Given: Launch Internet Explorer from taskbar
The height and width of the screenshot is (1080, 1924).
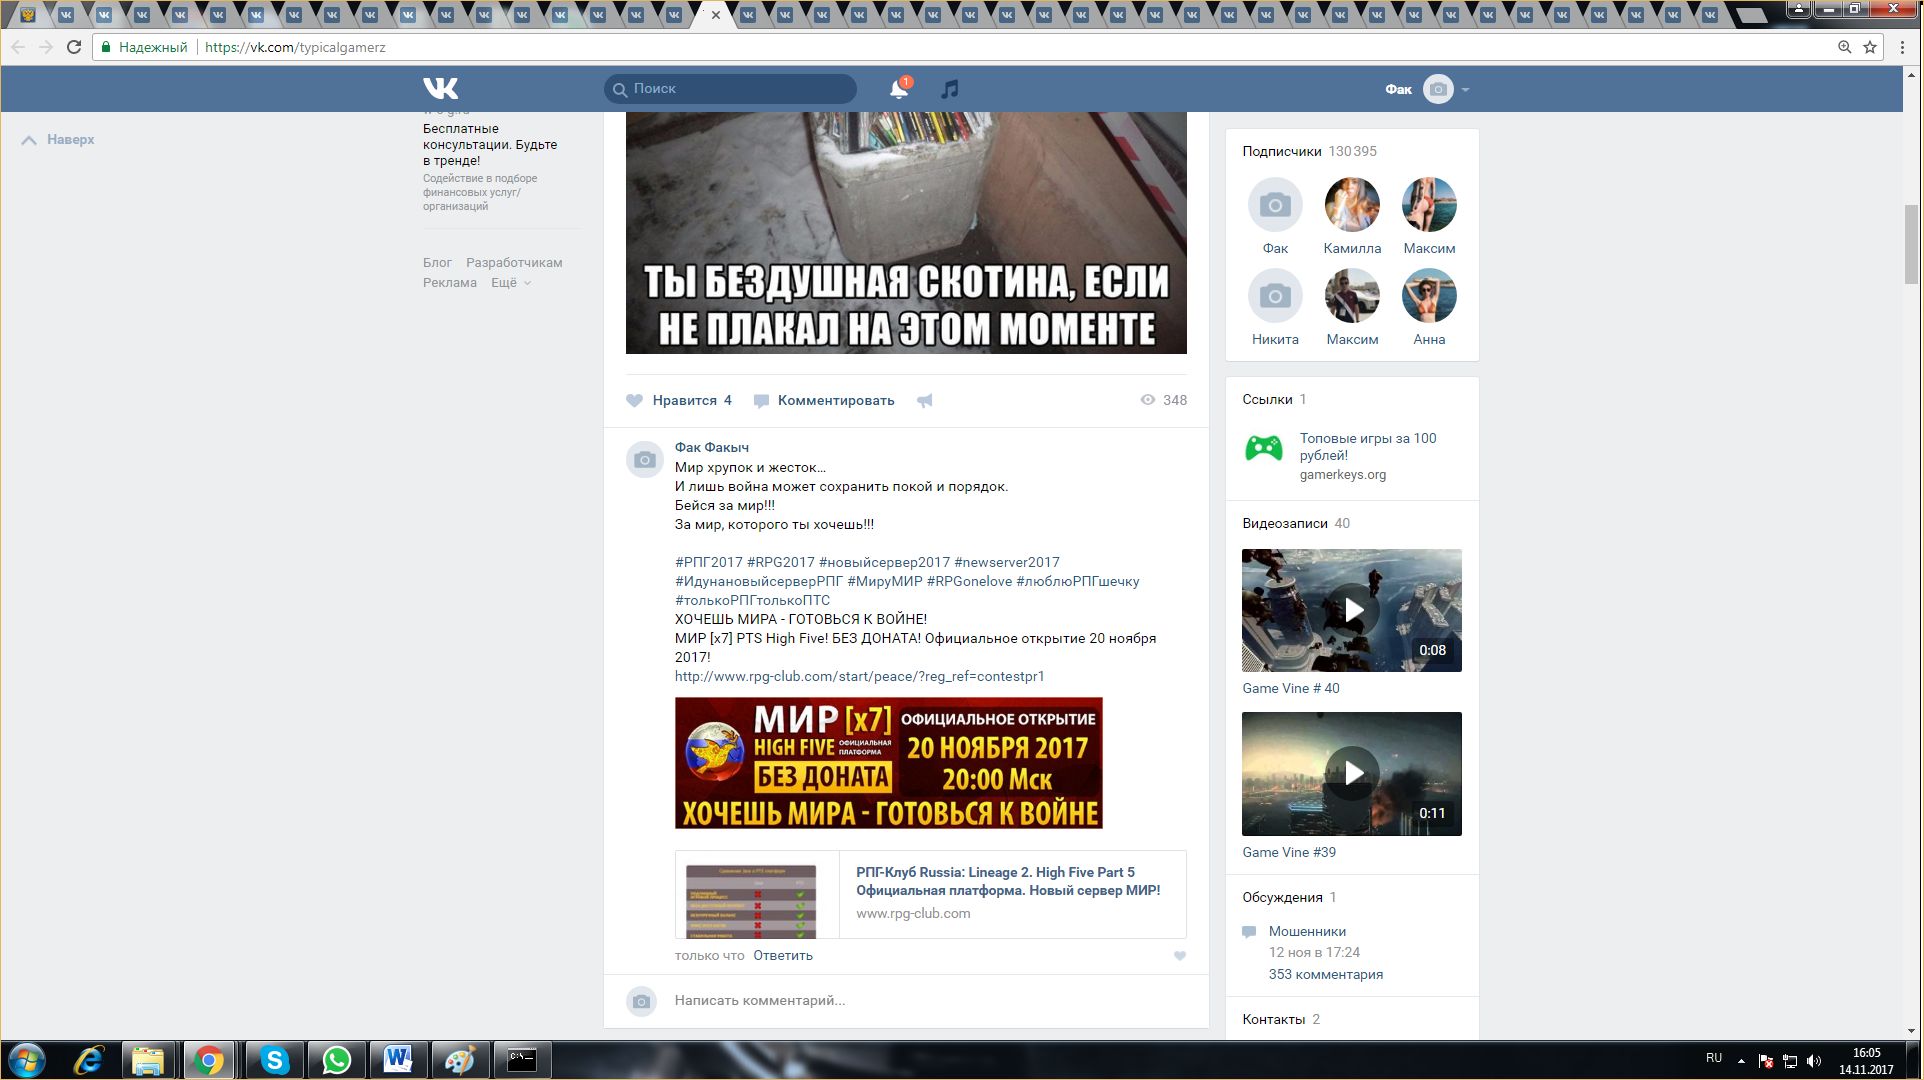Looking at the screenshot, I should pos(89,1060).
